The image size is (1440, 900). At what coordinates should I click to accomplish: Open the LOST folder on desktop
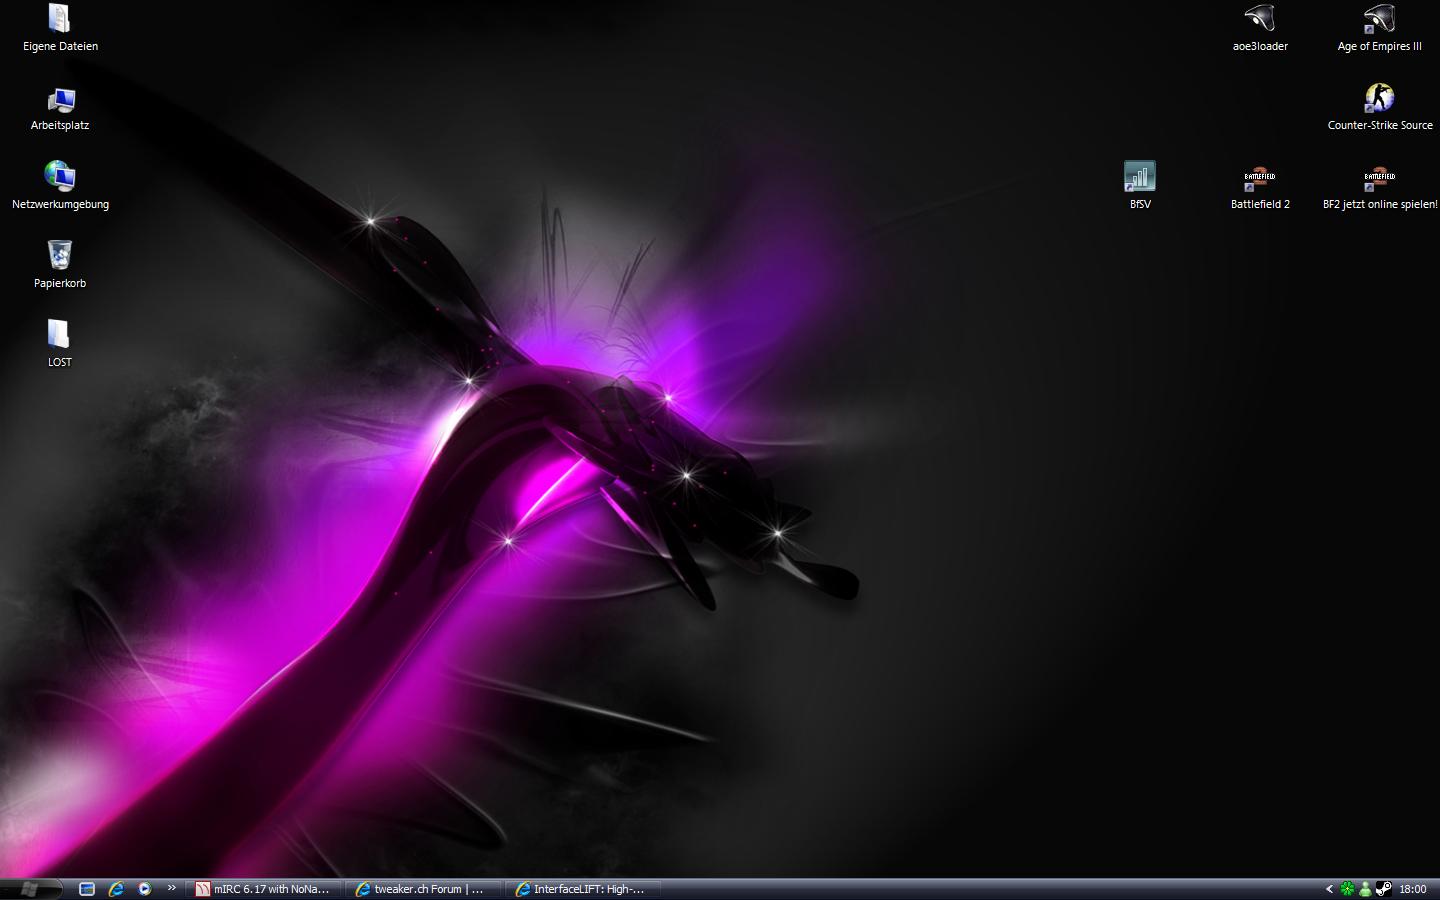pyautogui.click(x=59, y=335)
